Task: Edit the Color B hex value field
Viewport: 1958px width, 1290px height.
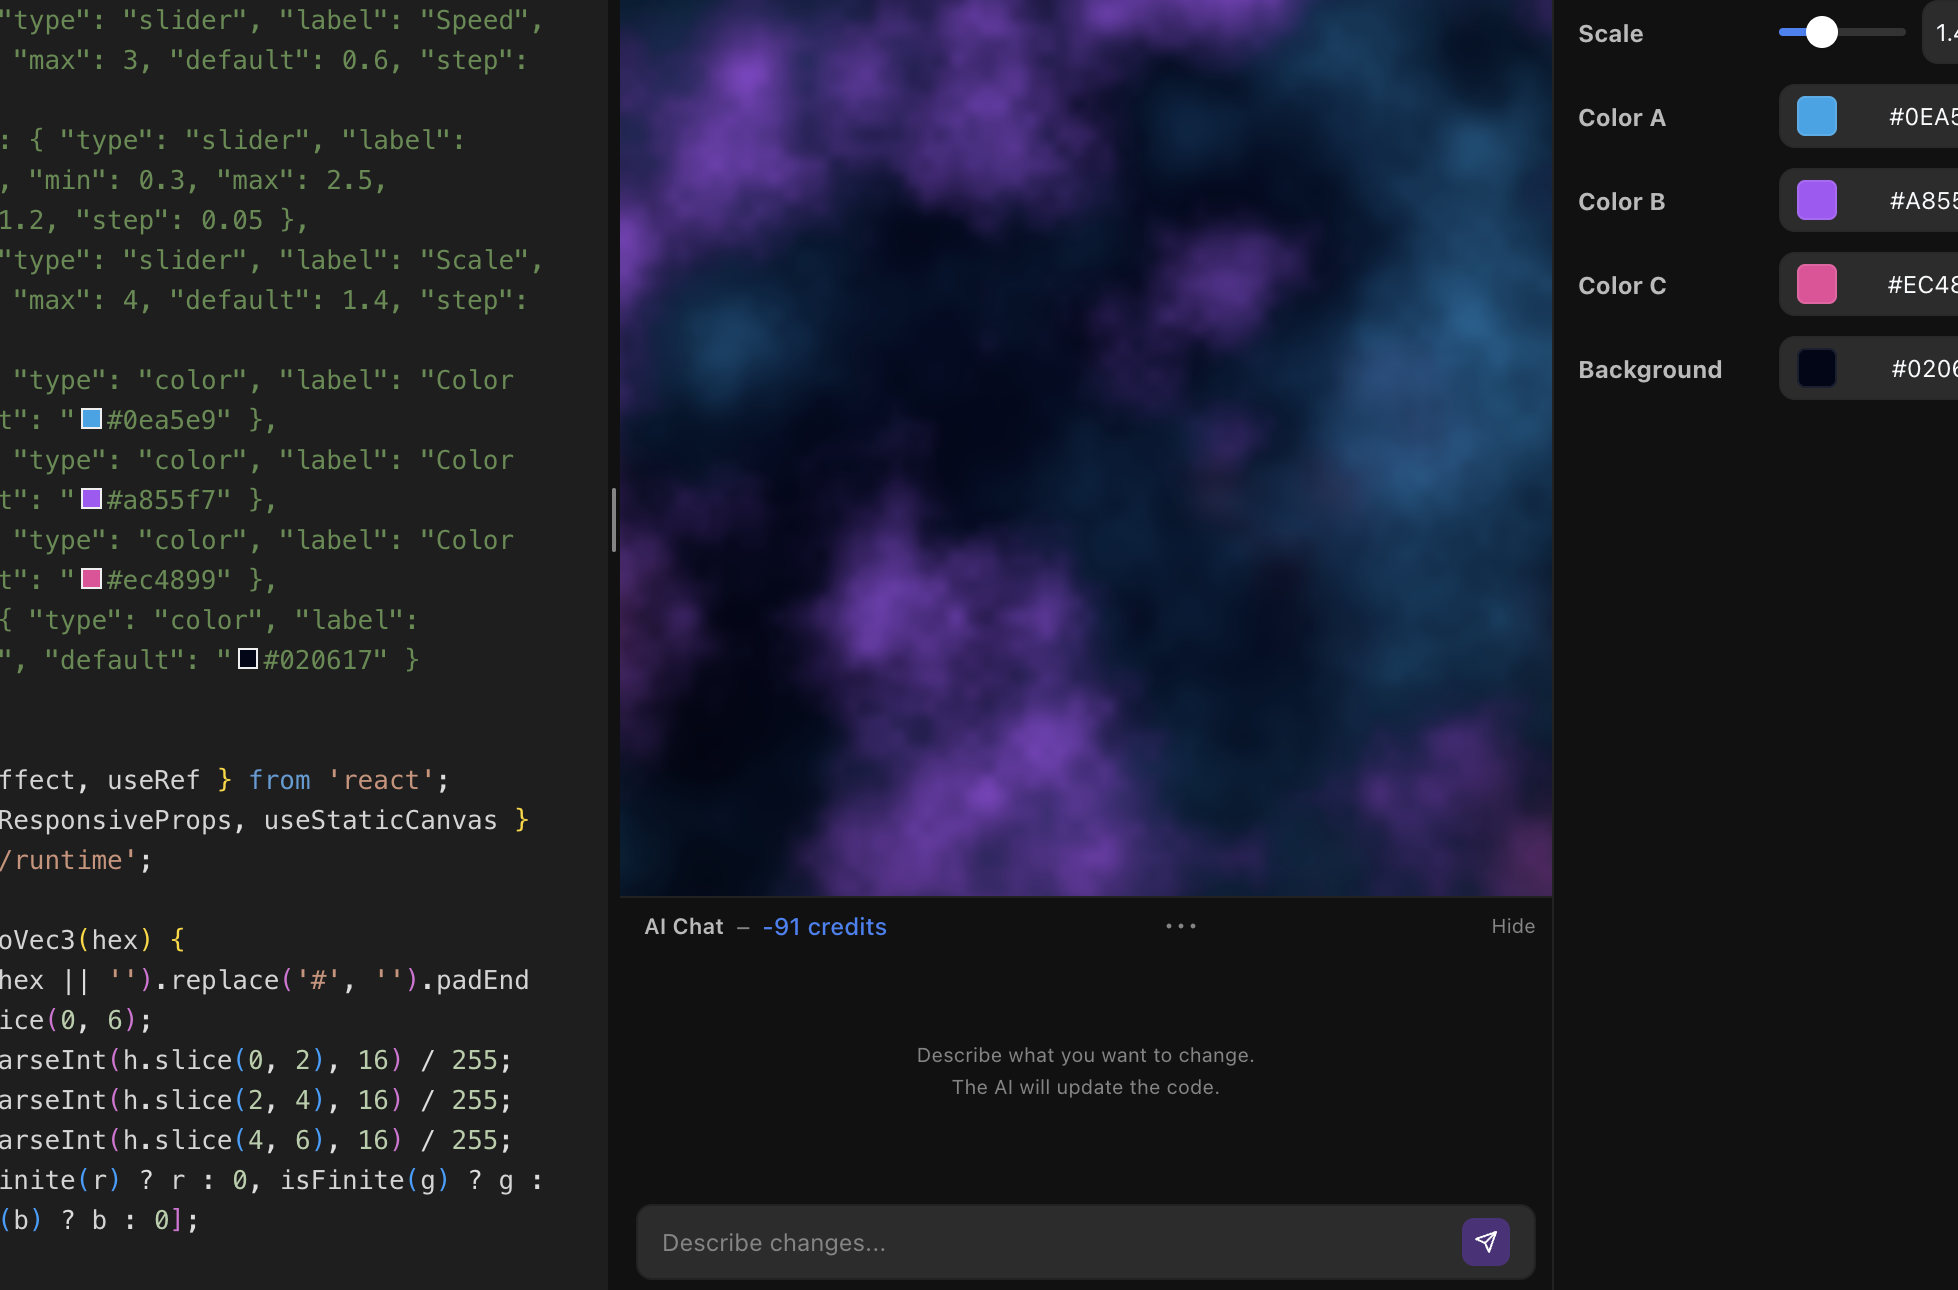Action: click(1922, 201)
